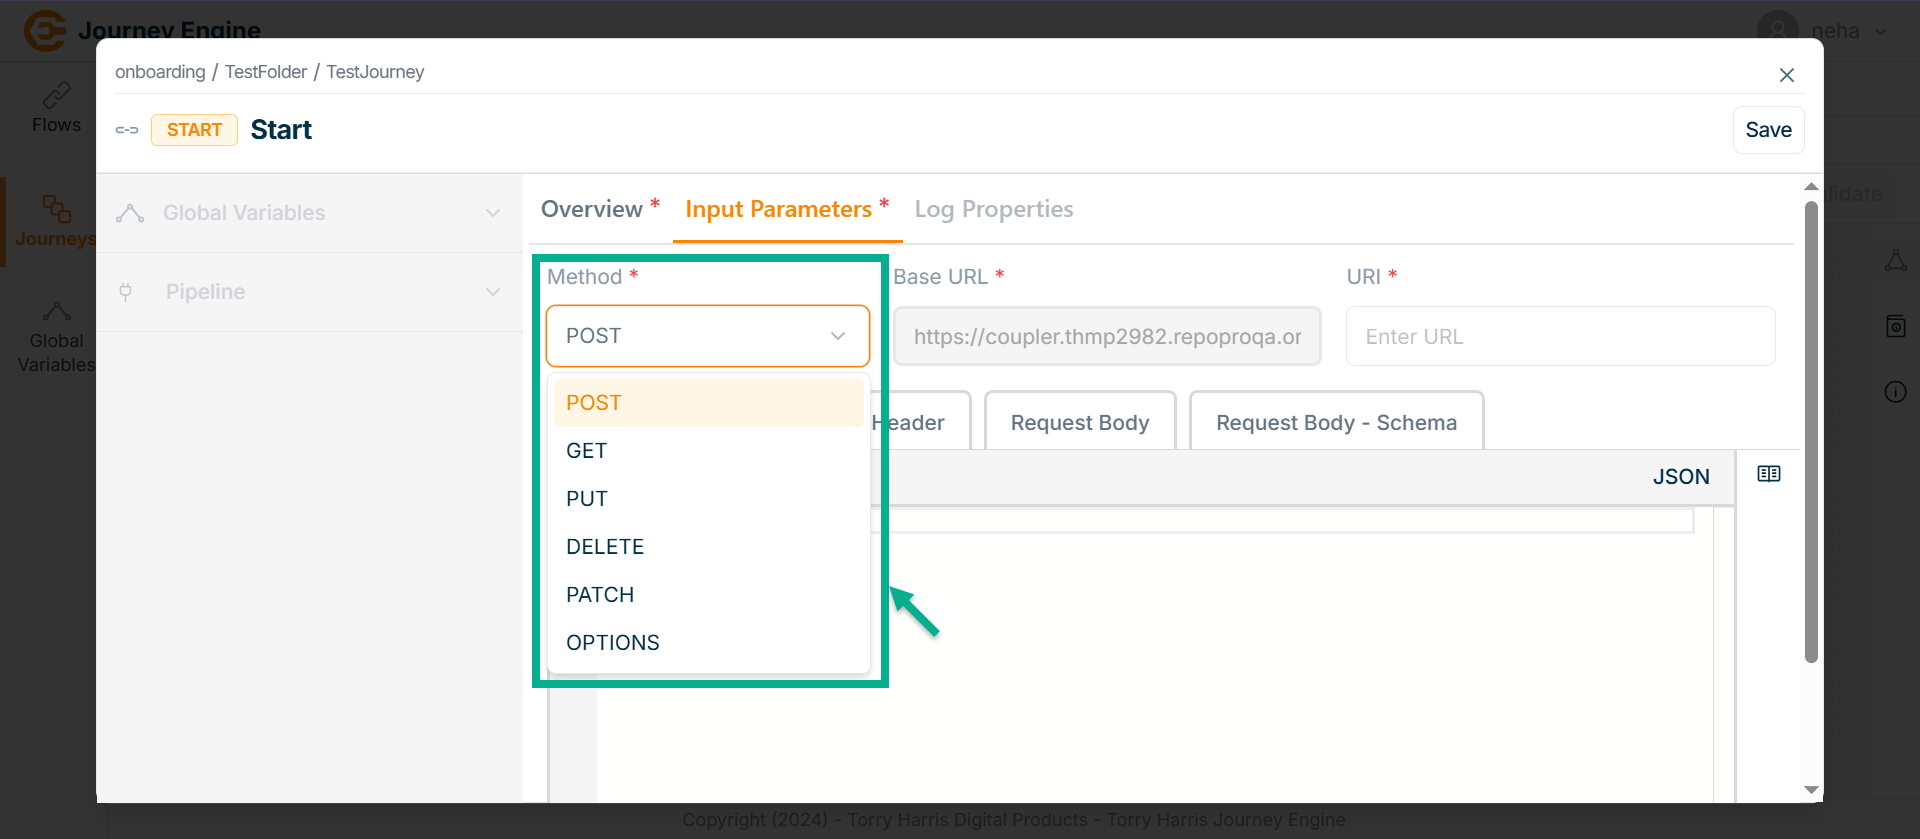Click the link icon beside START badge
This screenshot has width=1920, height=839.
[127, 130]
